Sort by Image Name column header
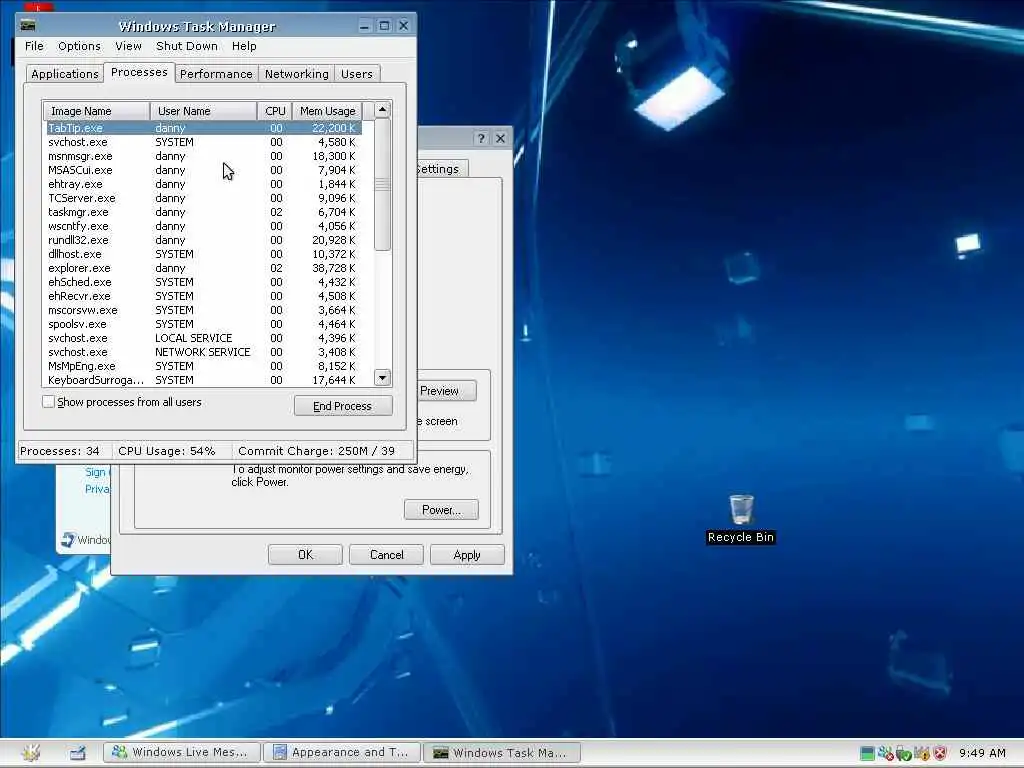The height and width of the screenshot is (768, 1024). [x=97, y=111]
